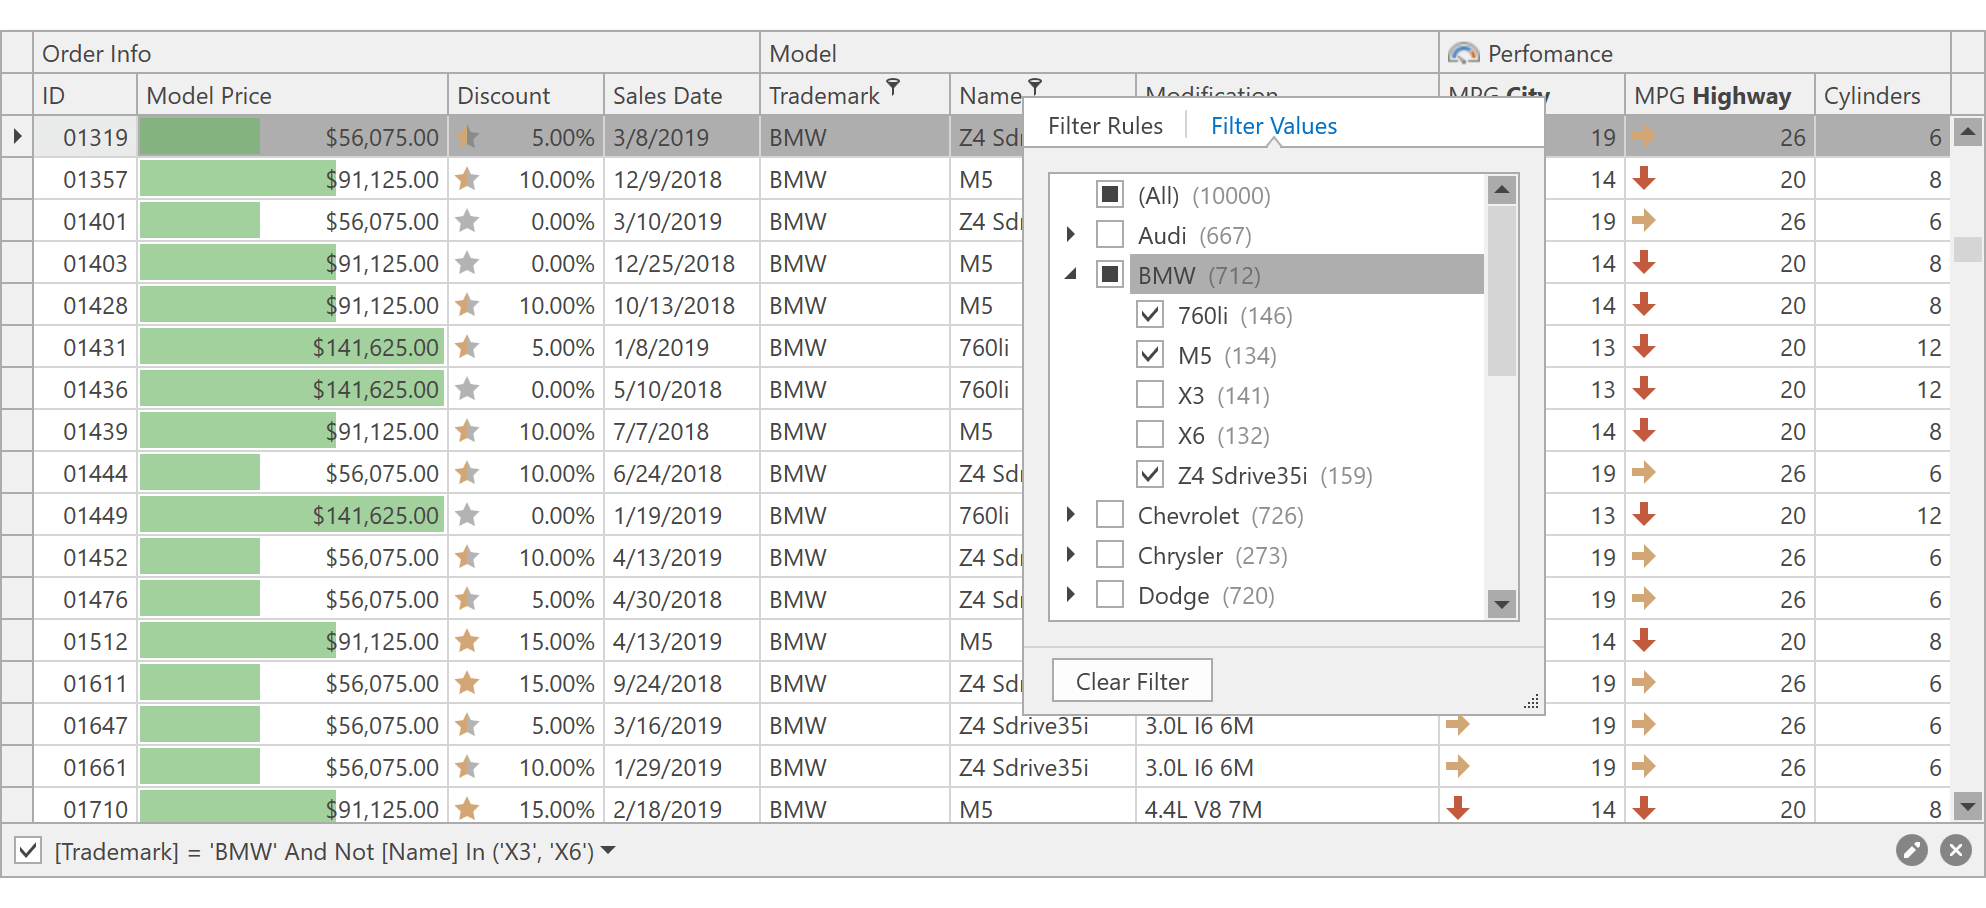Switch to the Filter Rules tab

pyautogui.click(x=1105, y=126)
